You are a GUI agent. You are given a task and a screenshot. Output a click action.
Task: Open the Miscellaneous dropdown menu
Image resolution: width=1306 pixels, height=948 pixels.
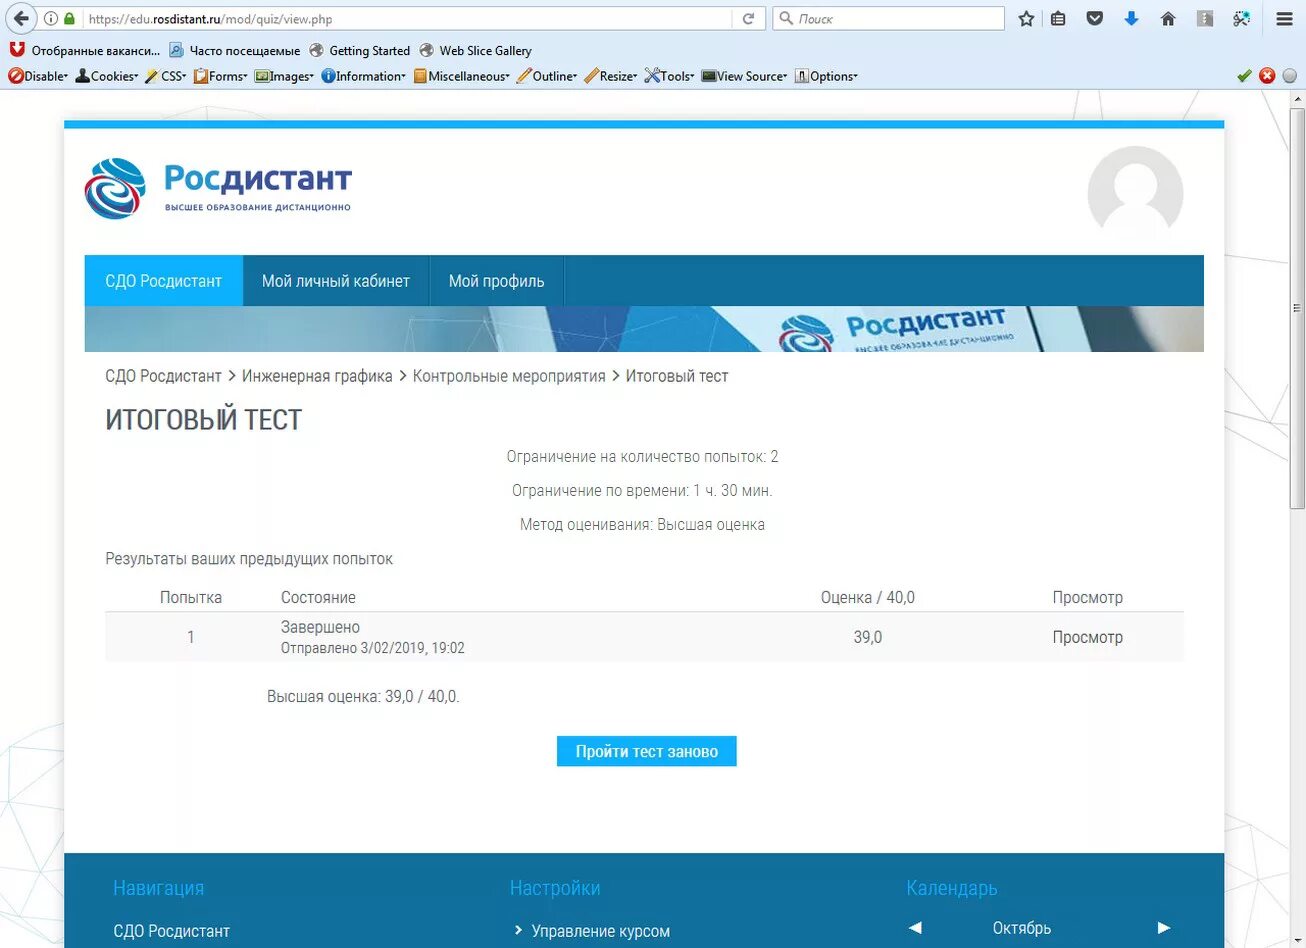[462, 76]
